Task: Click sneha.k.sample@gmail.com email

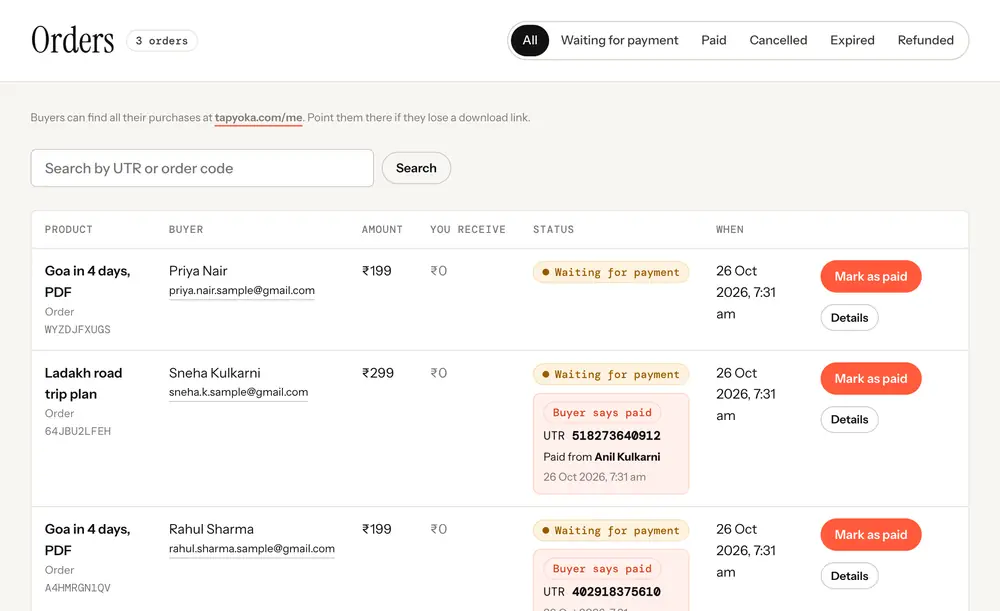Action: click(239, 392)
